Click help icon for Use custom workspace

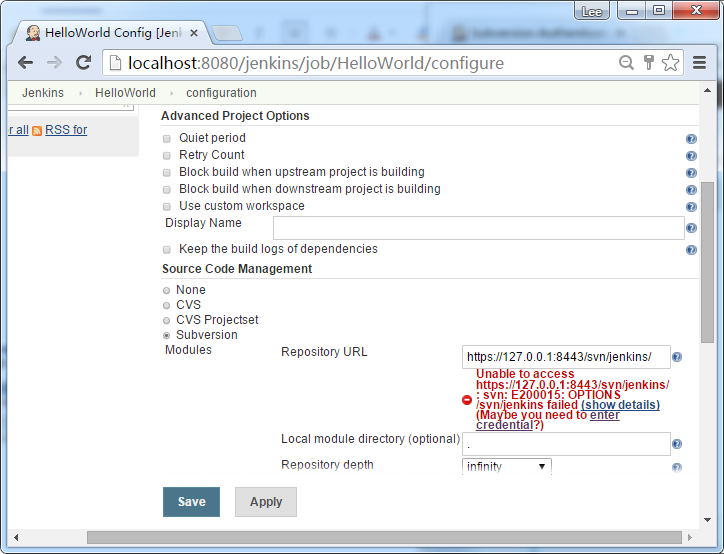(x=691, y=207)
